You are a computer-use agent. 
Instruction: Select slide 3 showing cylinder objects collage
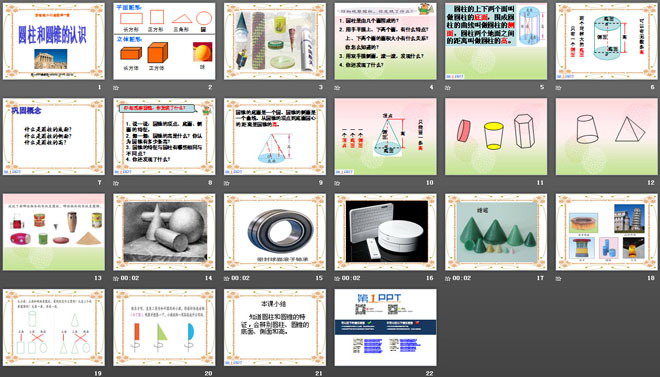pyautogui.click(x=275, y=41)
